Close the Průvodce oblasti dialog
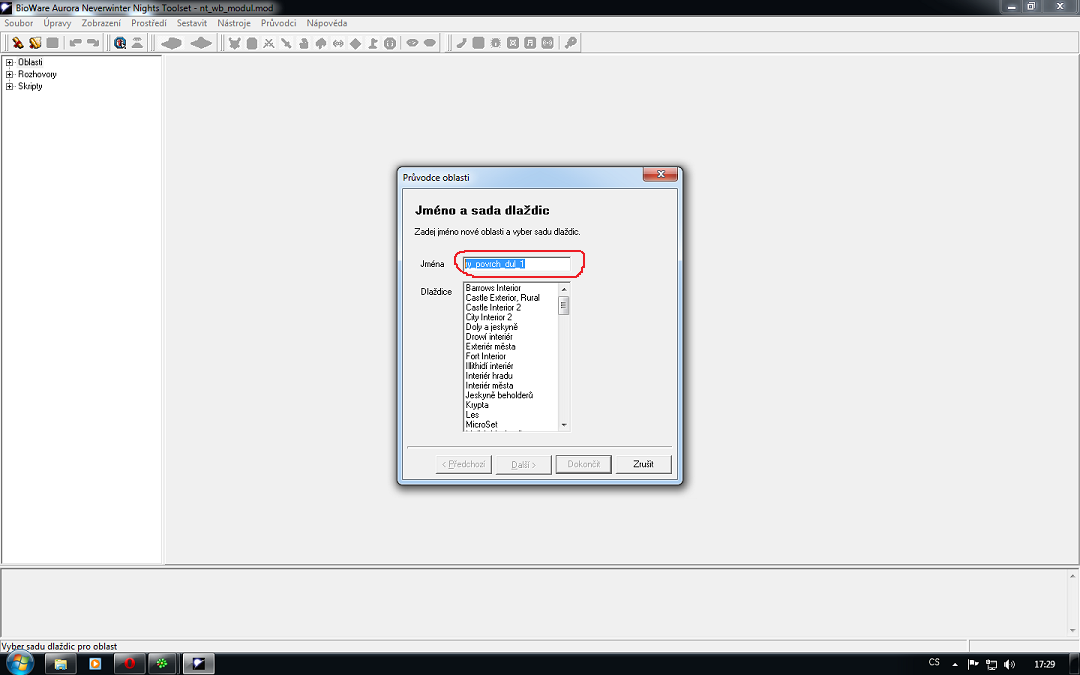The image size is (1080, 675). coord(660,176)
